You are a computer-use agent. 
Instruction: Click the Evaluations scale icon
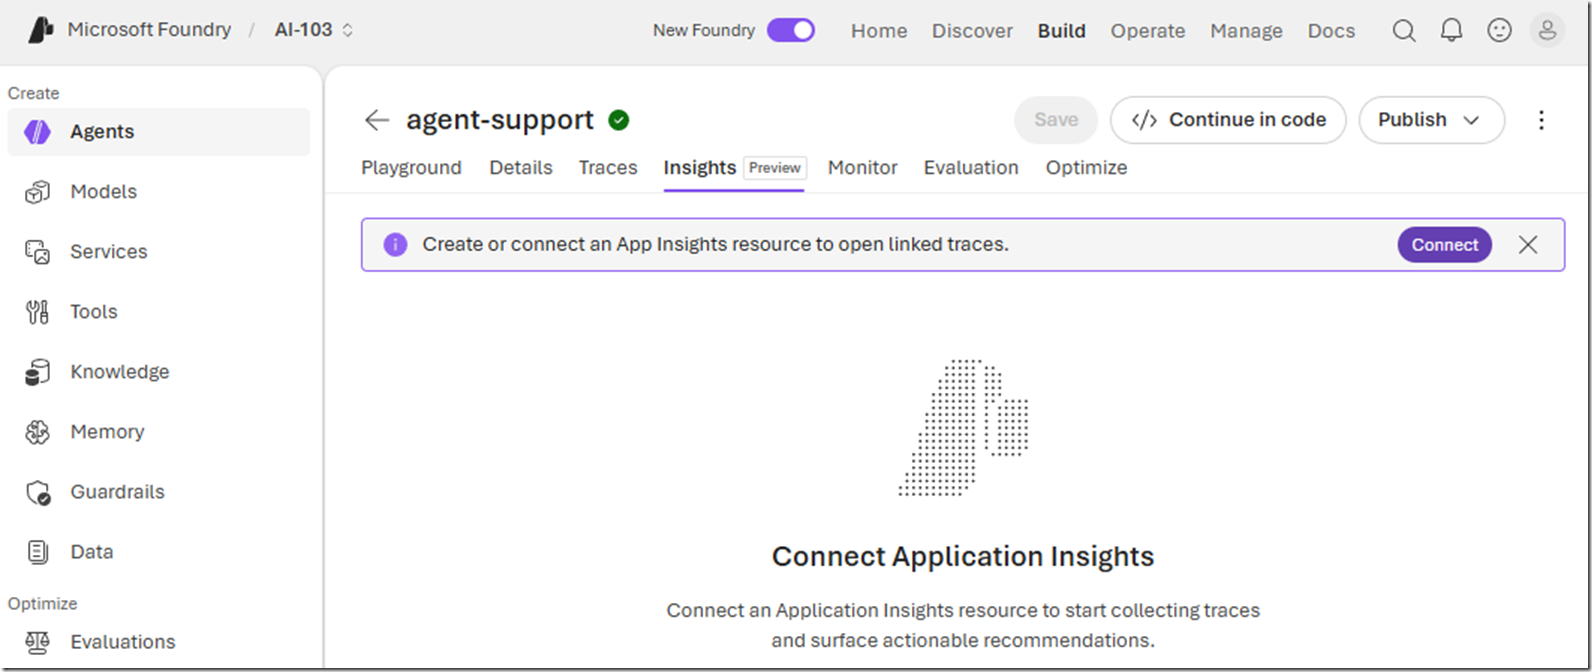click(37, 642)
